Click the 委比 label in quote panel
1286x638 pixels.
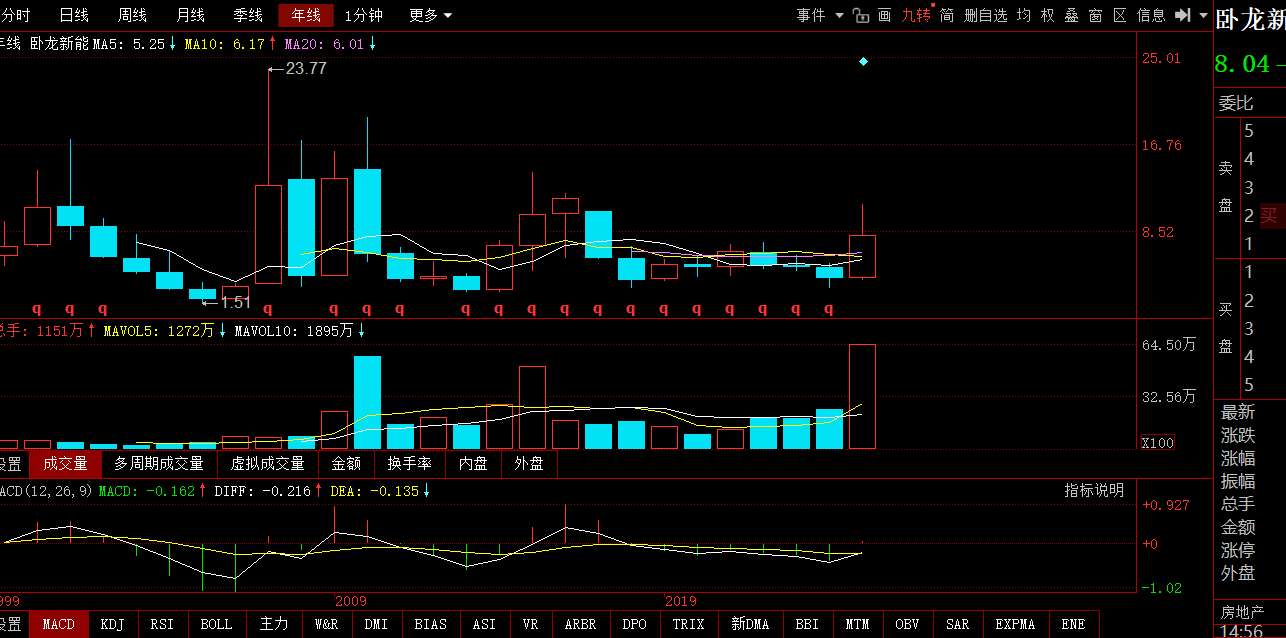pos(1236,103)
